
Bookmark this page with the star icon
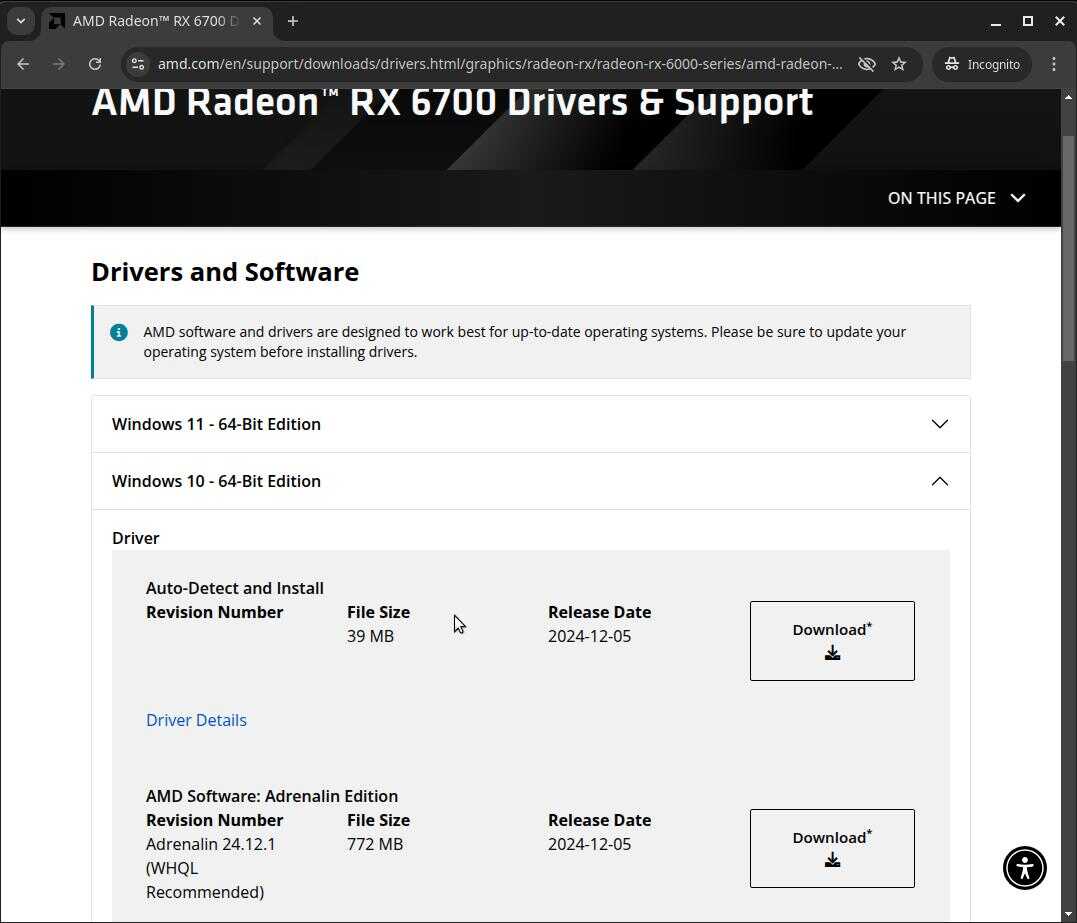click(x=899, y=64)
